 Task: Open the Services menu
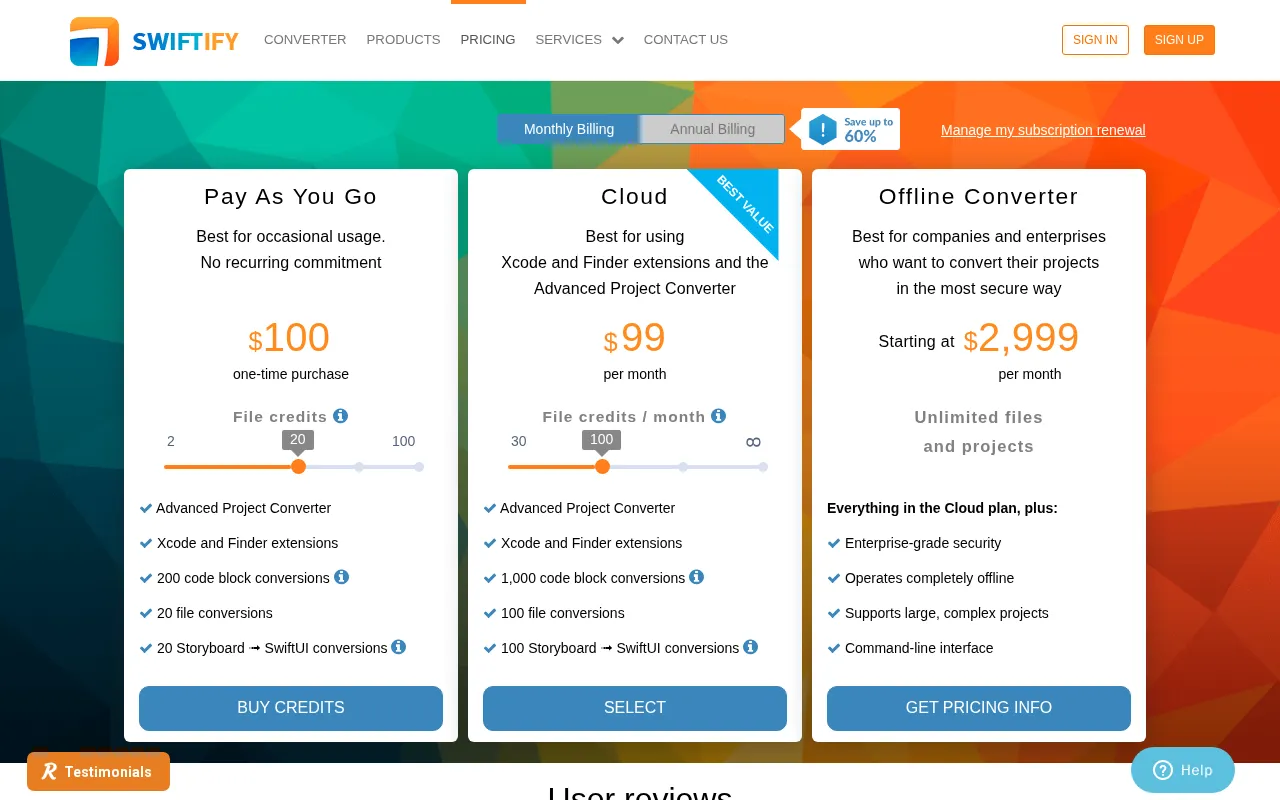569,40
